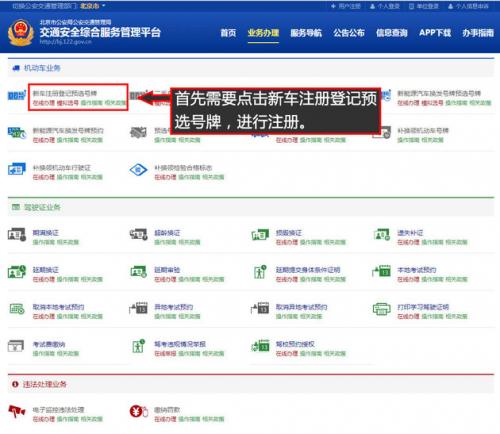Screen dimensions: 500x434
Task: Click the license plate icon for 新车注册登记预选号牌
Action: click(17, 96)
